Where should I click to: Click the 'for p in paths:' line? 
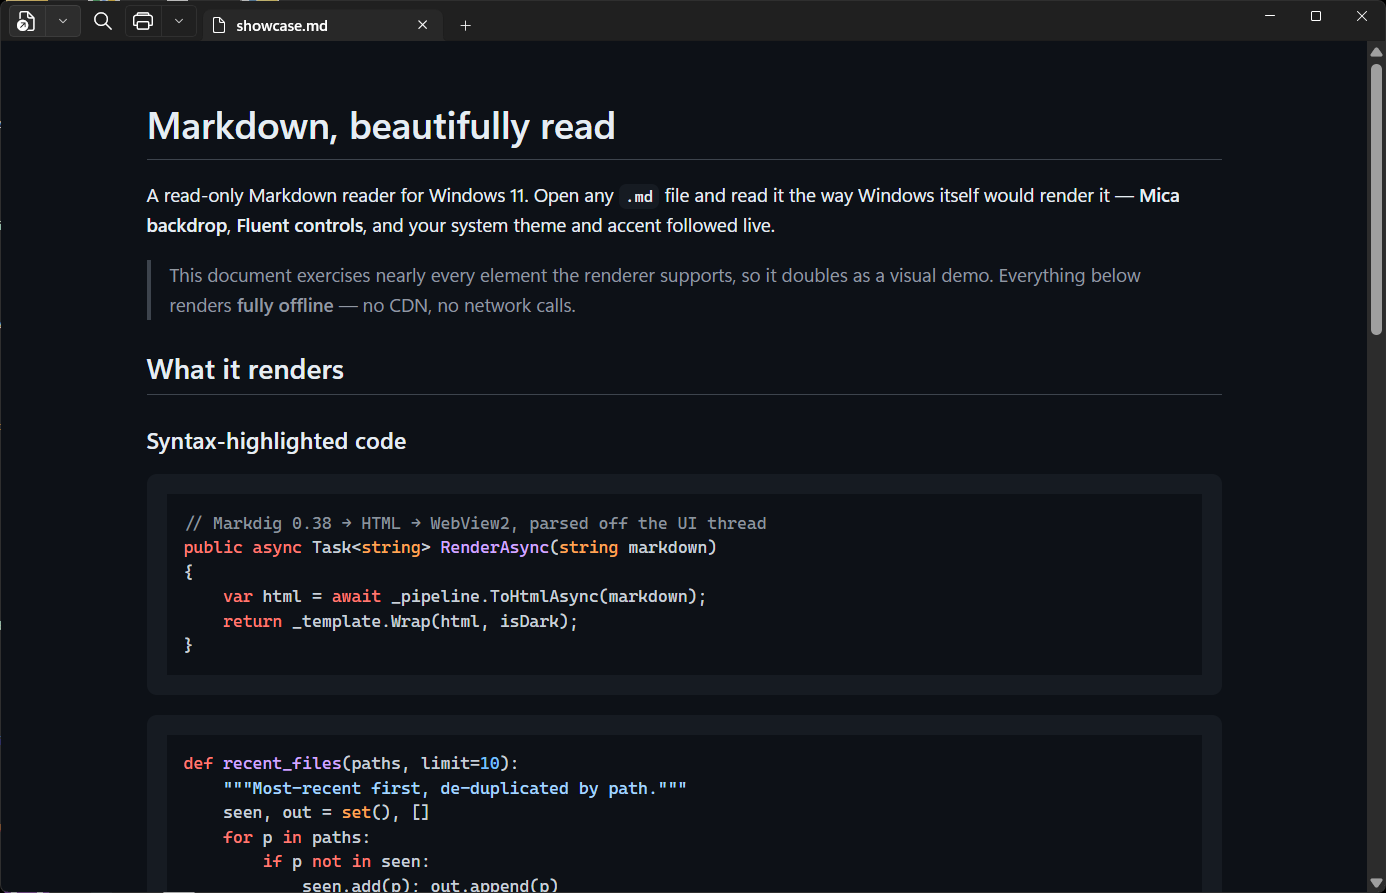point(296,837)
